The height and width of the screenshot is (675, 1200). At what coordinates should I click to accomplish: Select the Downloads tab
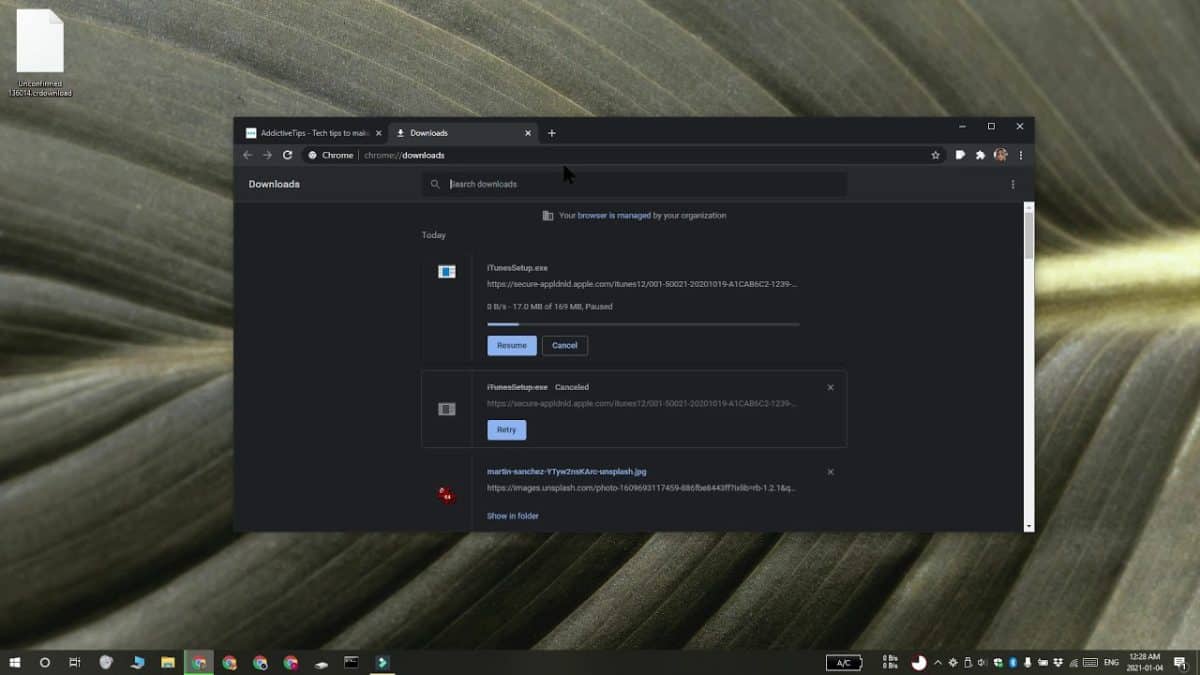[x=463, y=133]
